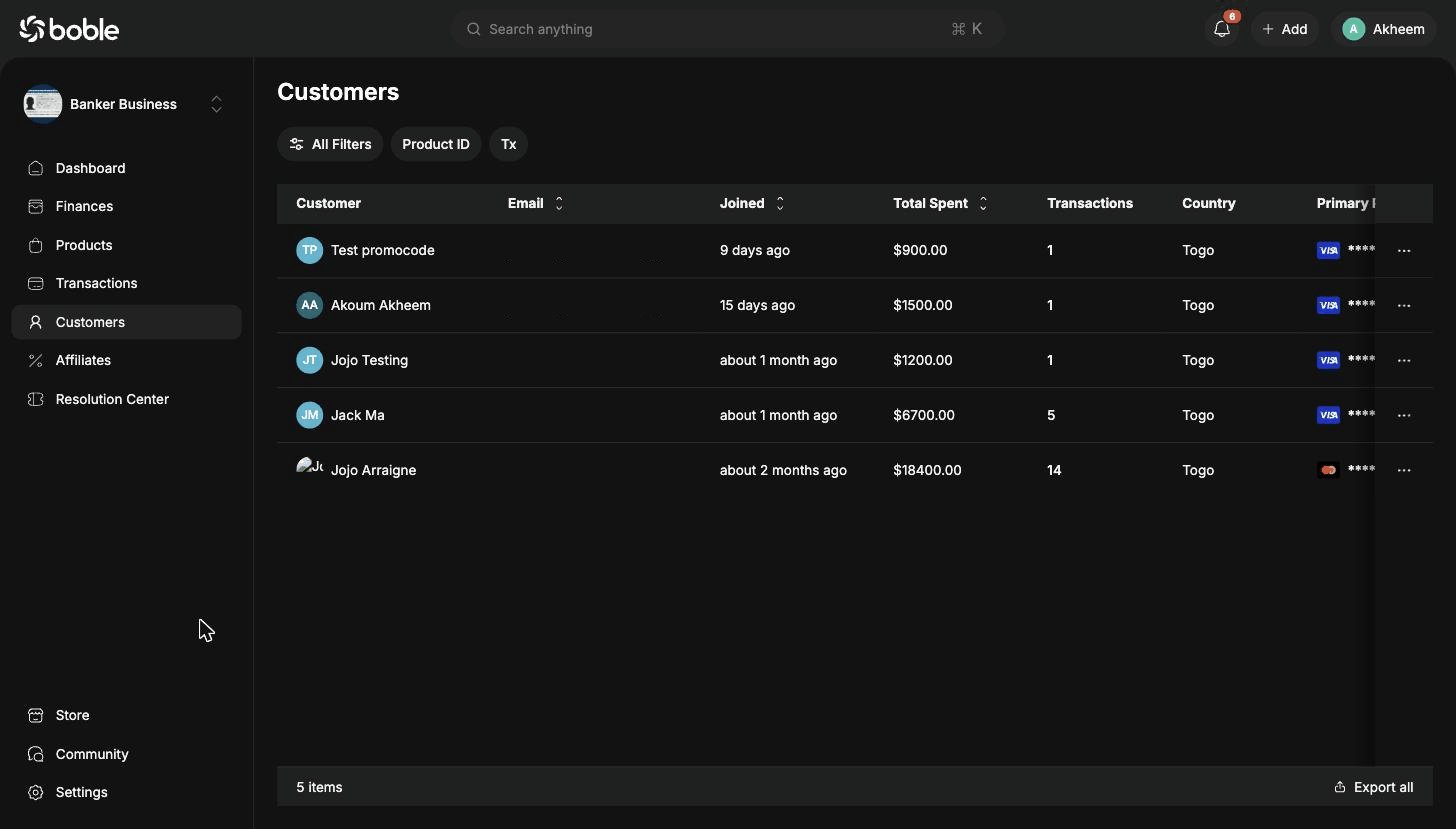Open more options for Jack Ma row
This screenshot has height=829, width=1456.
[1404, 416]
